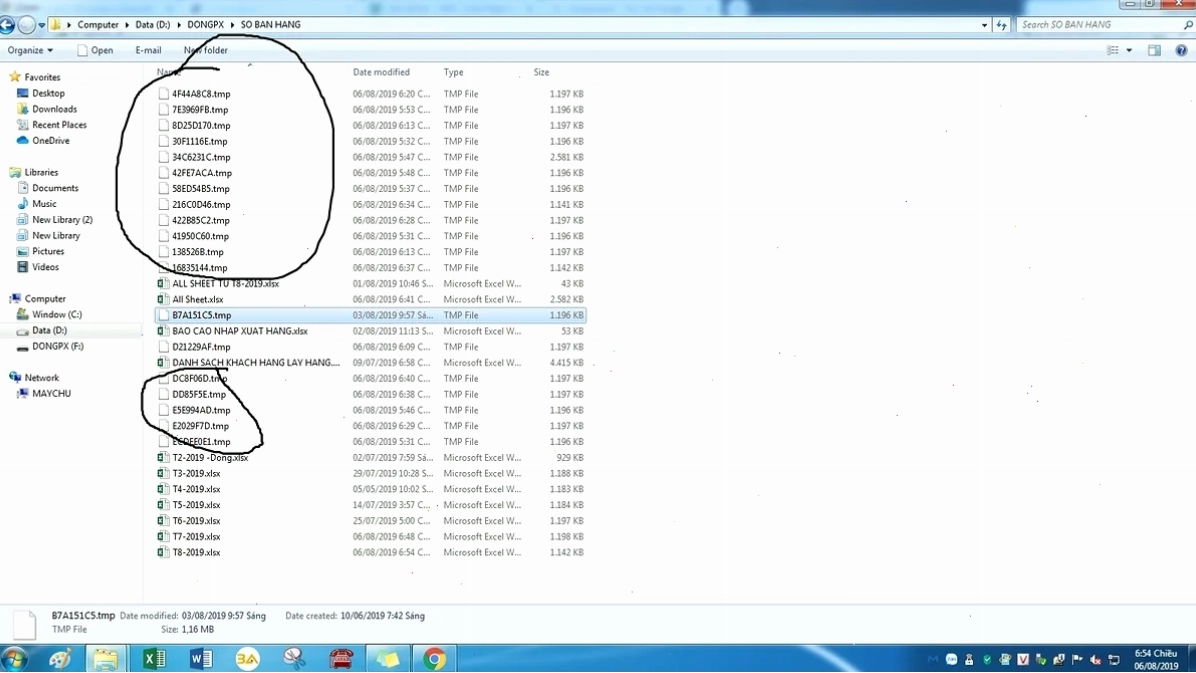Image resolution: width=1196 pixels, height=673 pixels.
Task: Sort by the Date modified column
Action: click(x=381, y=72)
